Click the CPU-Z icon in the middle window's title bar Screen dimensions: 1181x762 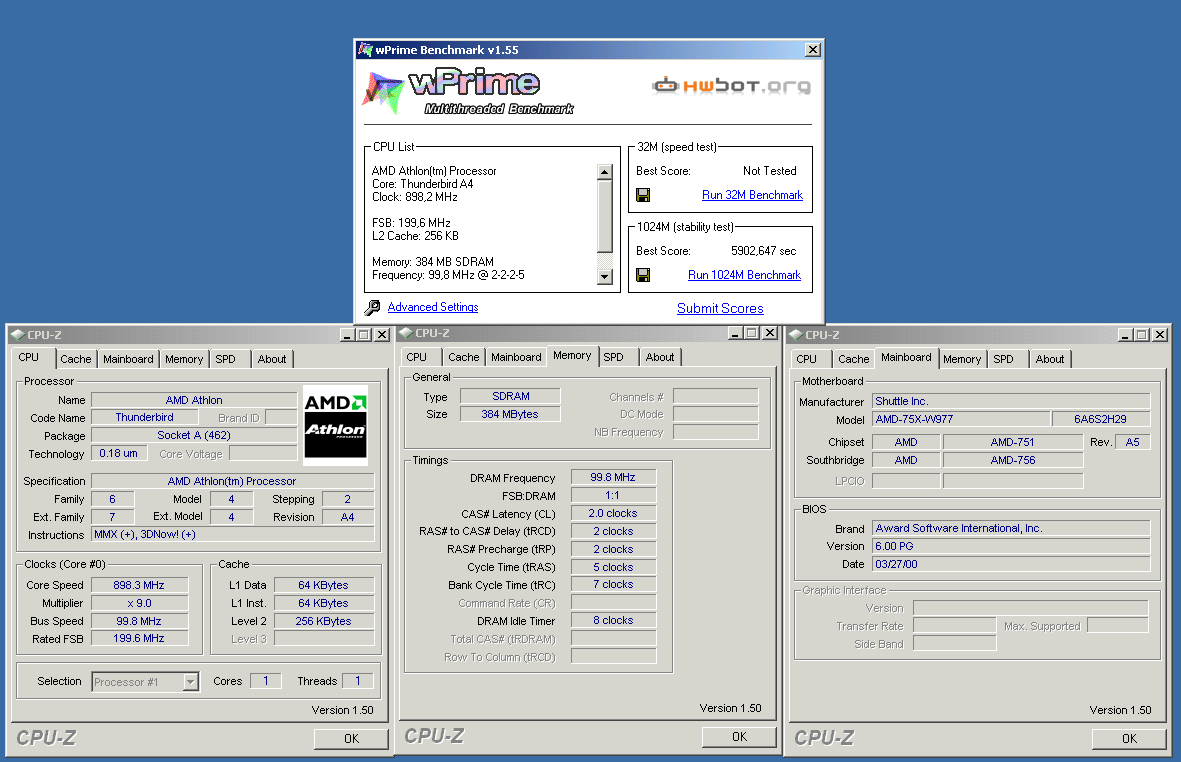click(x=406, y=333)
